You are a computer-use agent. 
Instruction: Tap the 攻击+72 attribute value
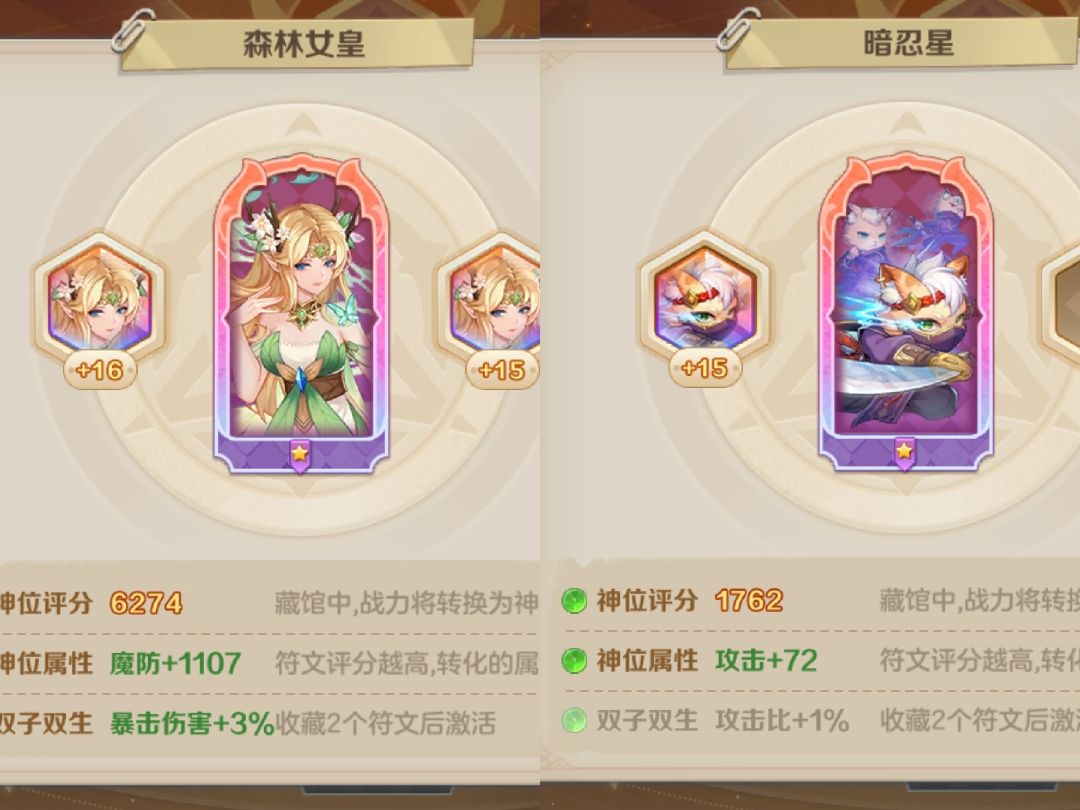point(766,661)
